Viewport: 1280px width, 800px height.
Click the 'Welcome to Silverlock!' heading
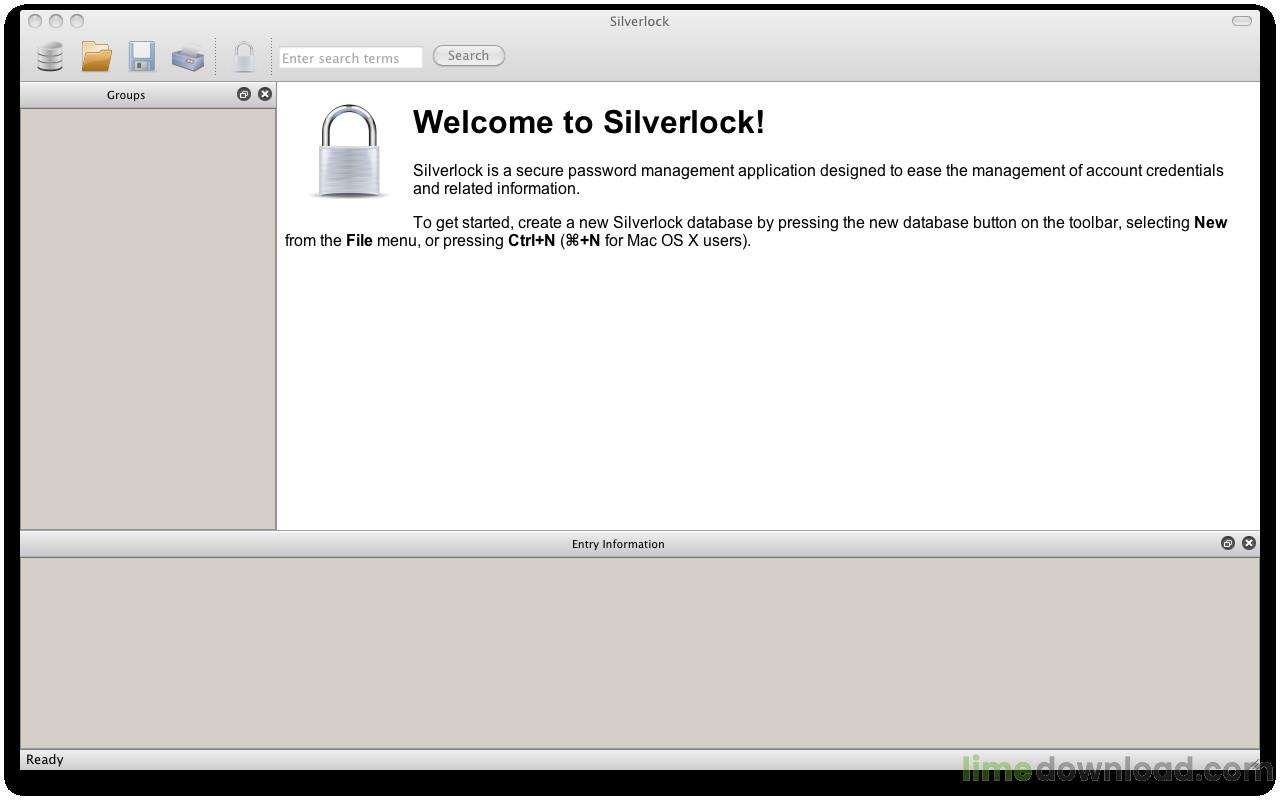[x=589, y=122]
